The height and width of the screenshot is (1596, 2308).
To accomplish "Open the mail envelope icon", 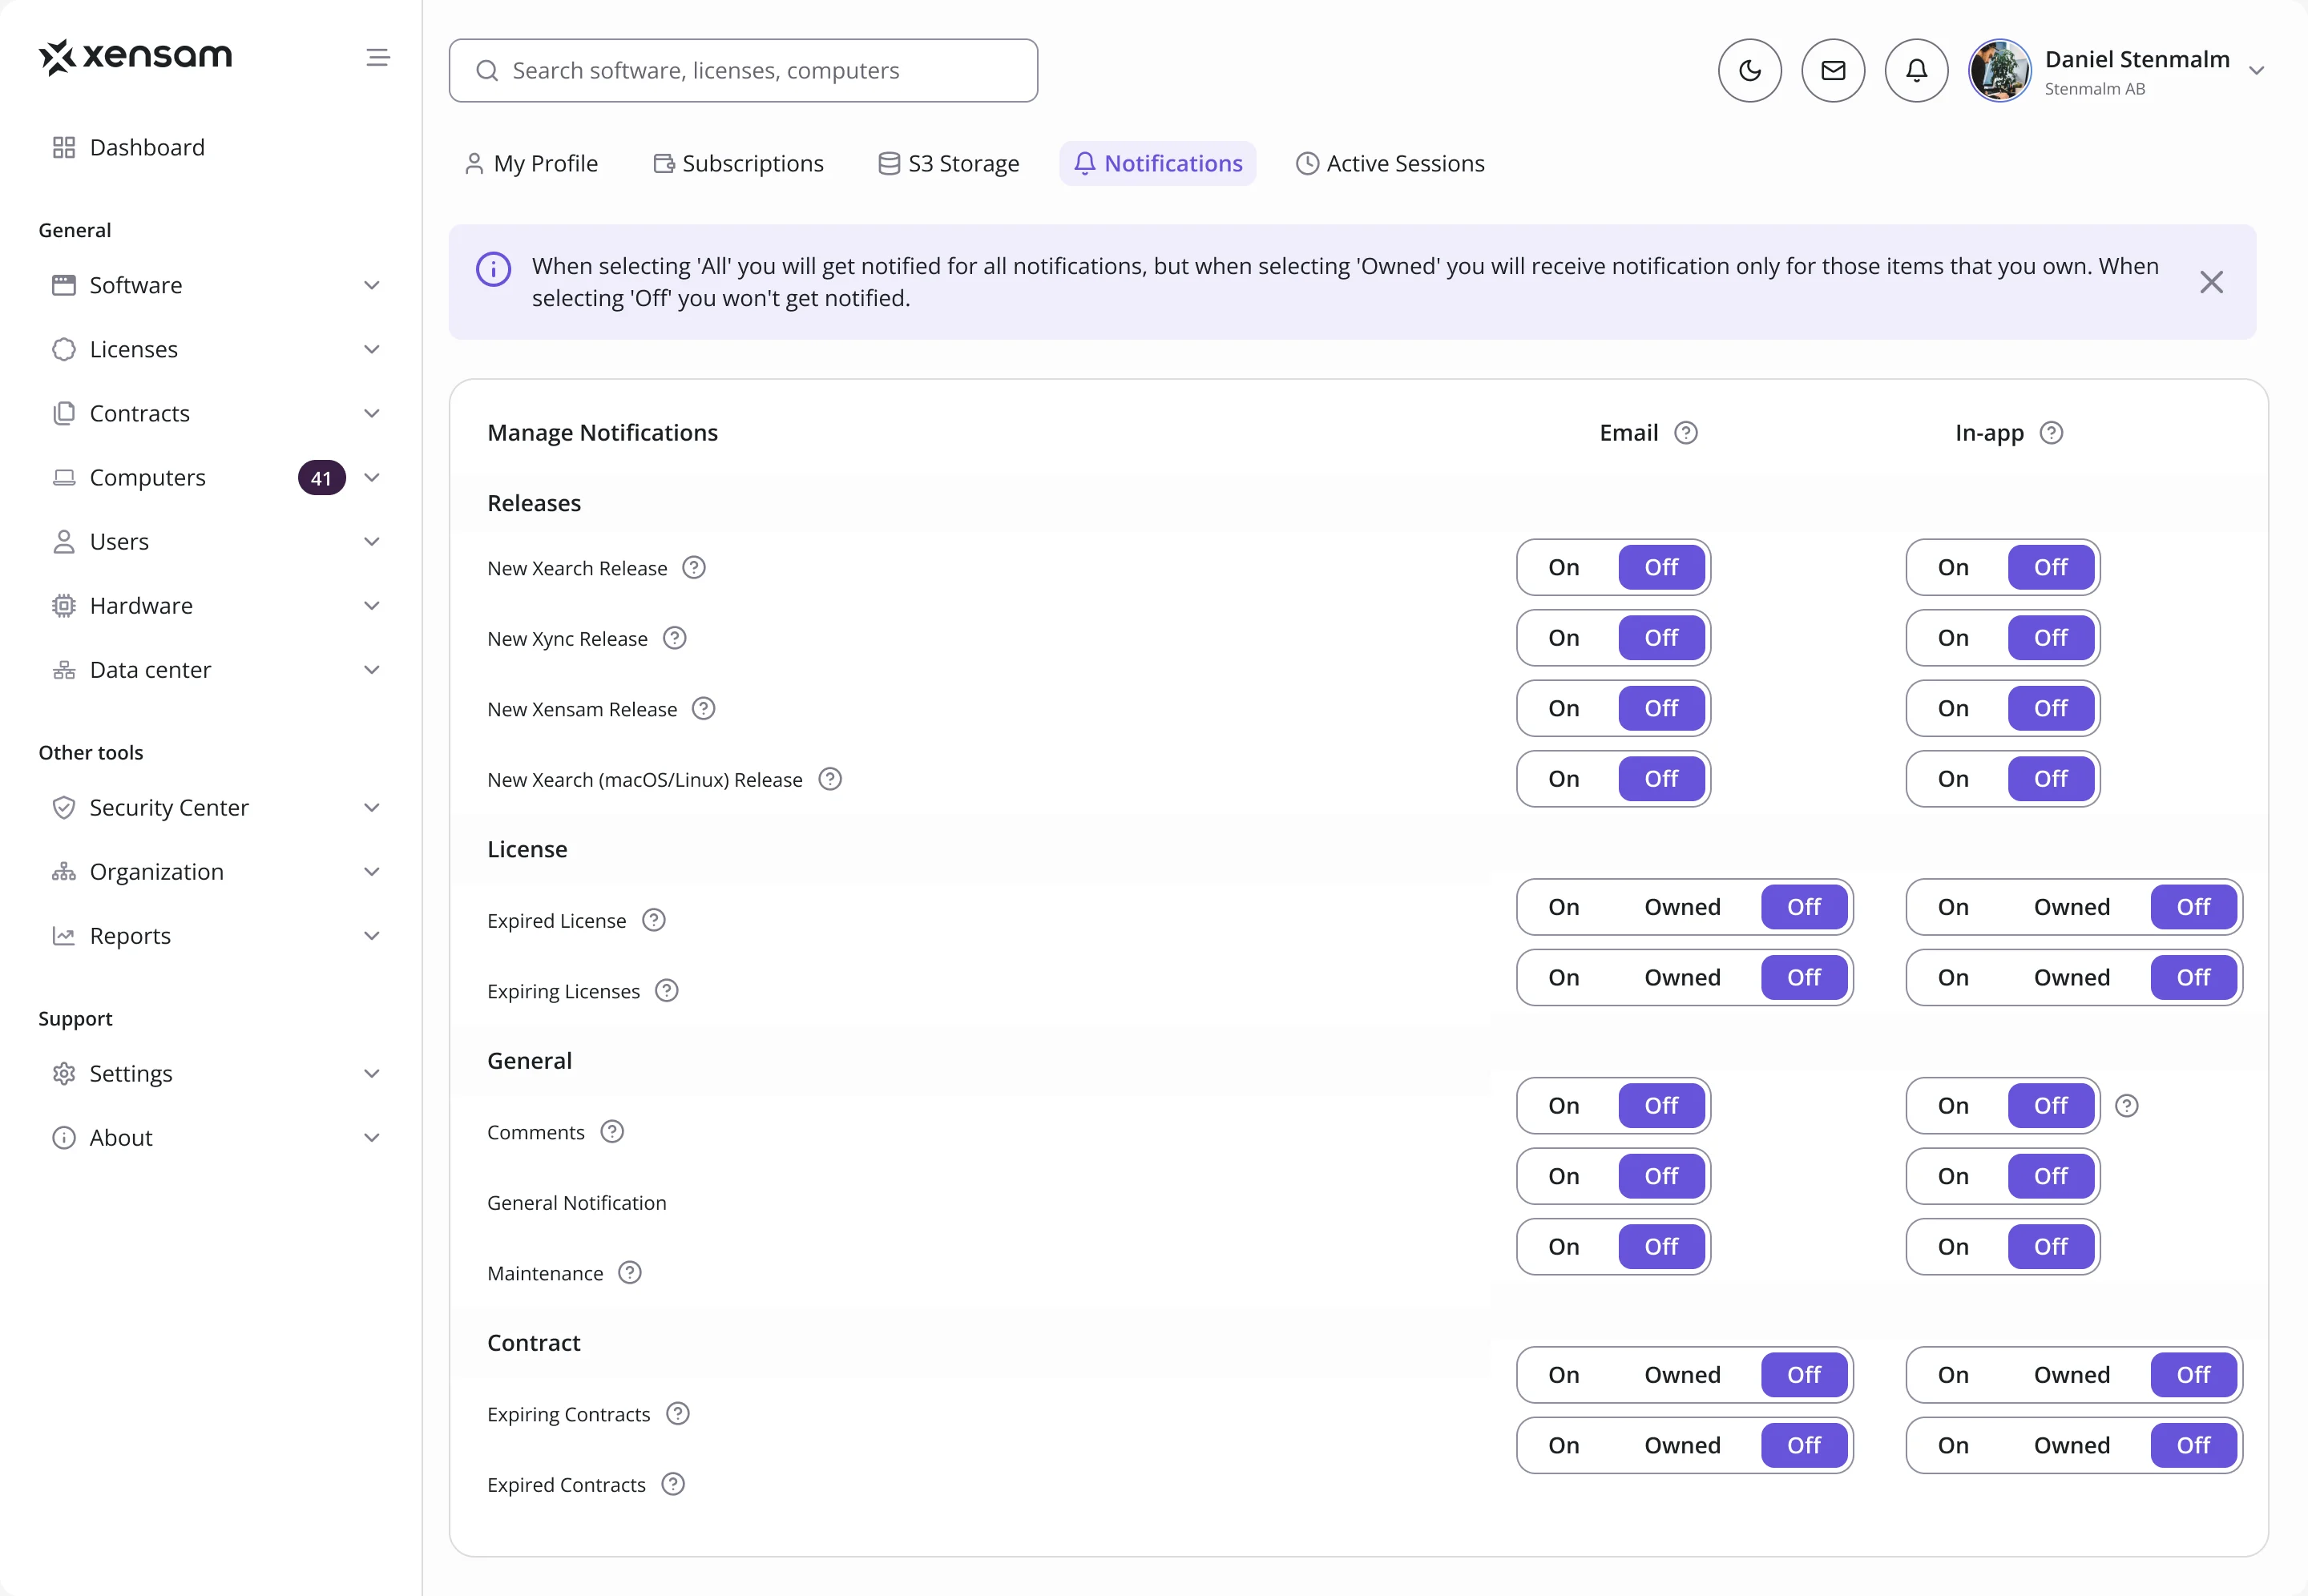I will 1832,70.
